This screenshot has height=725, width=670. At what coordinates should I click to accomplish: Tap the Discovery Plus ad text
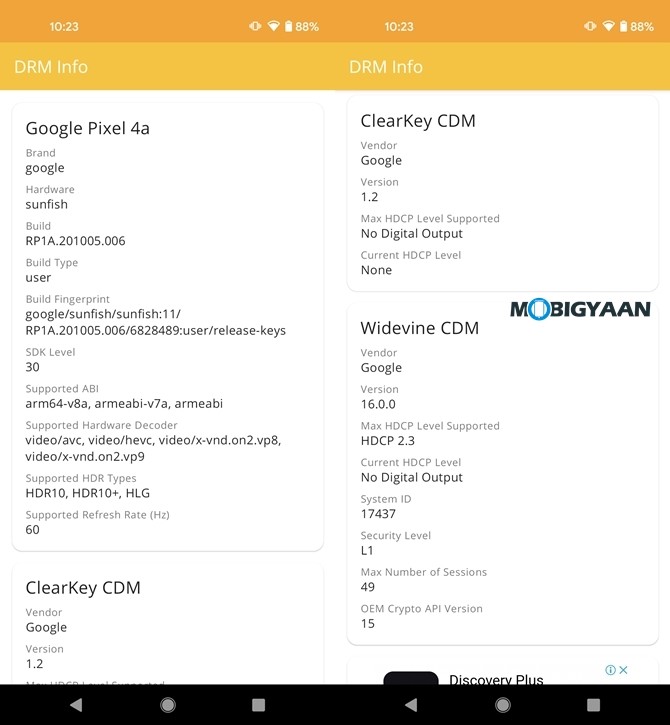point(496,678)
